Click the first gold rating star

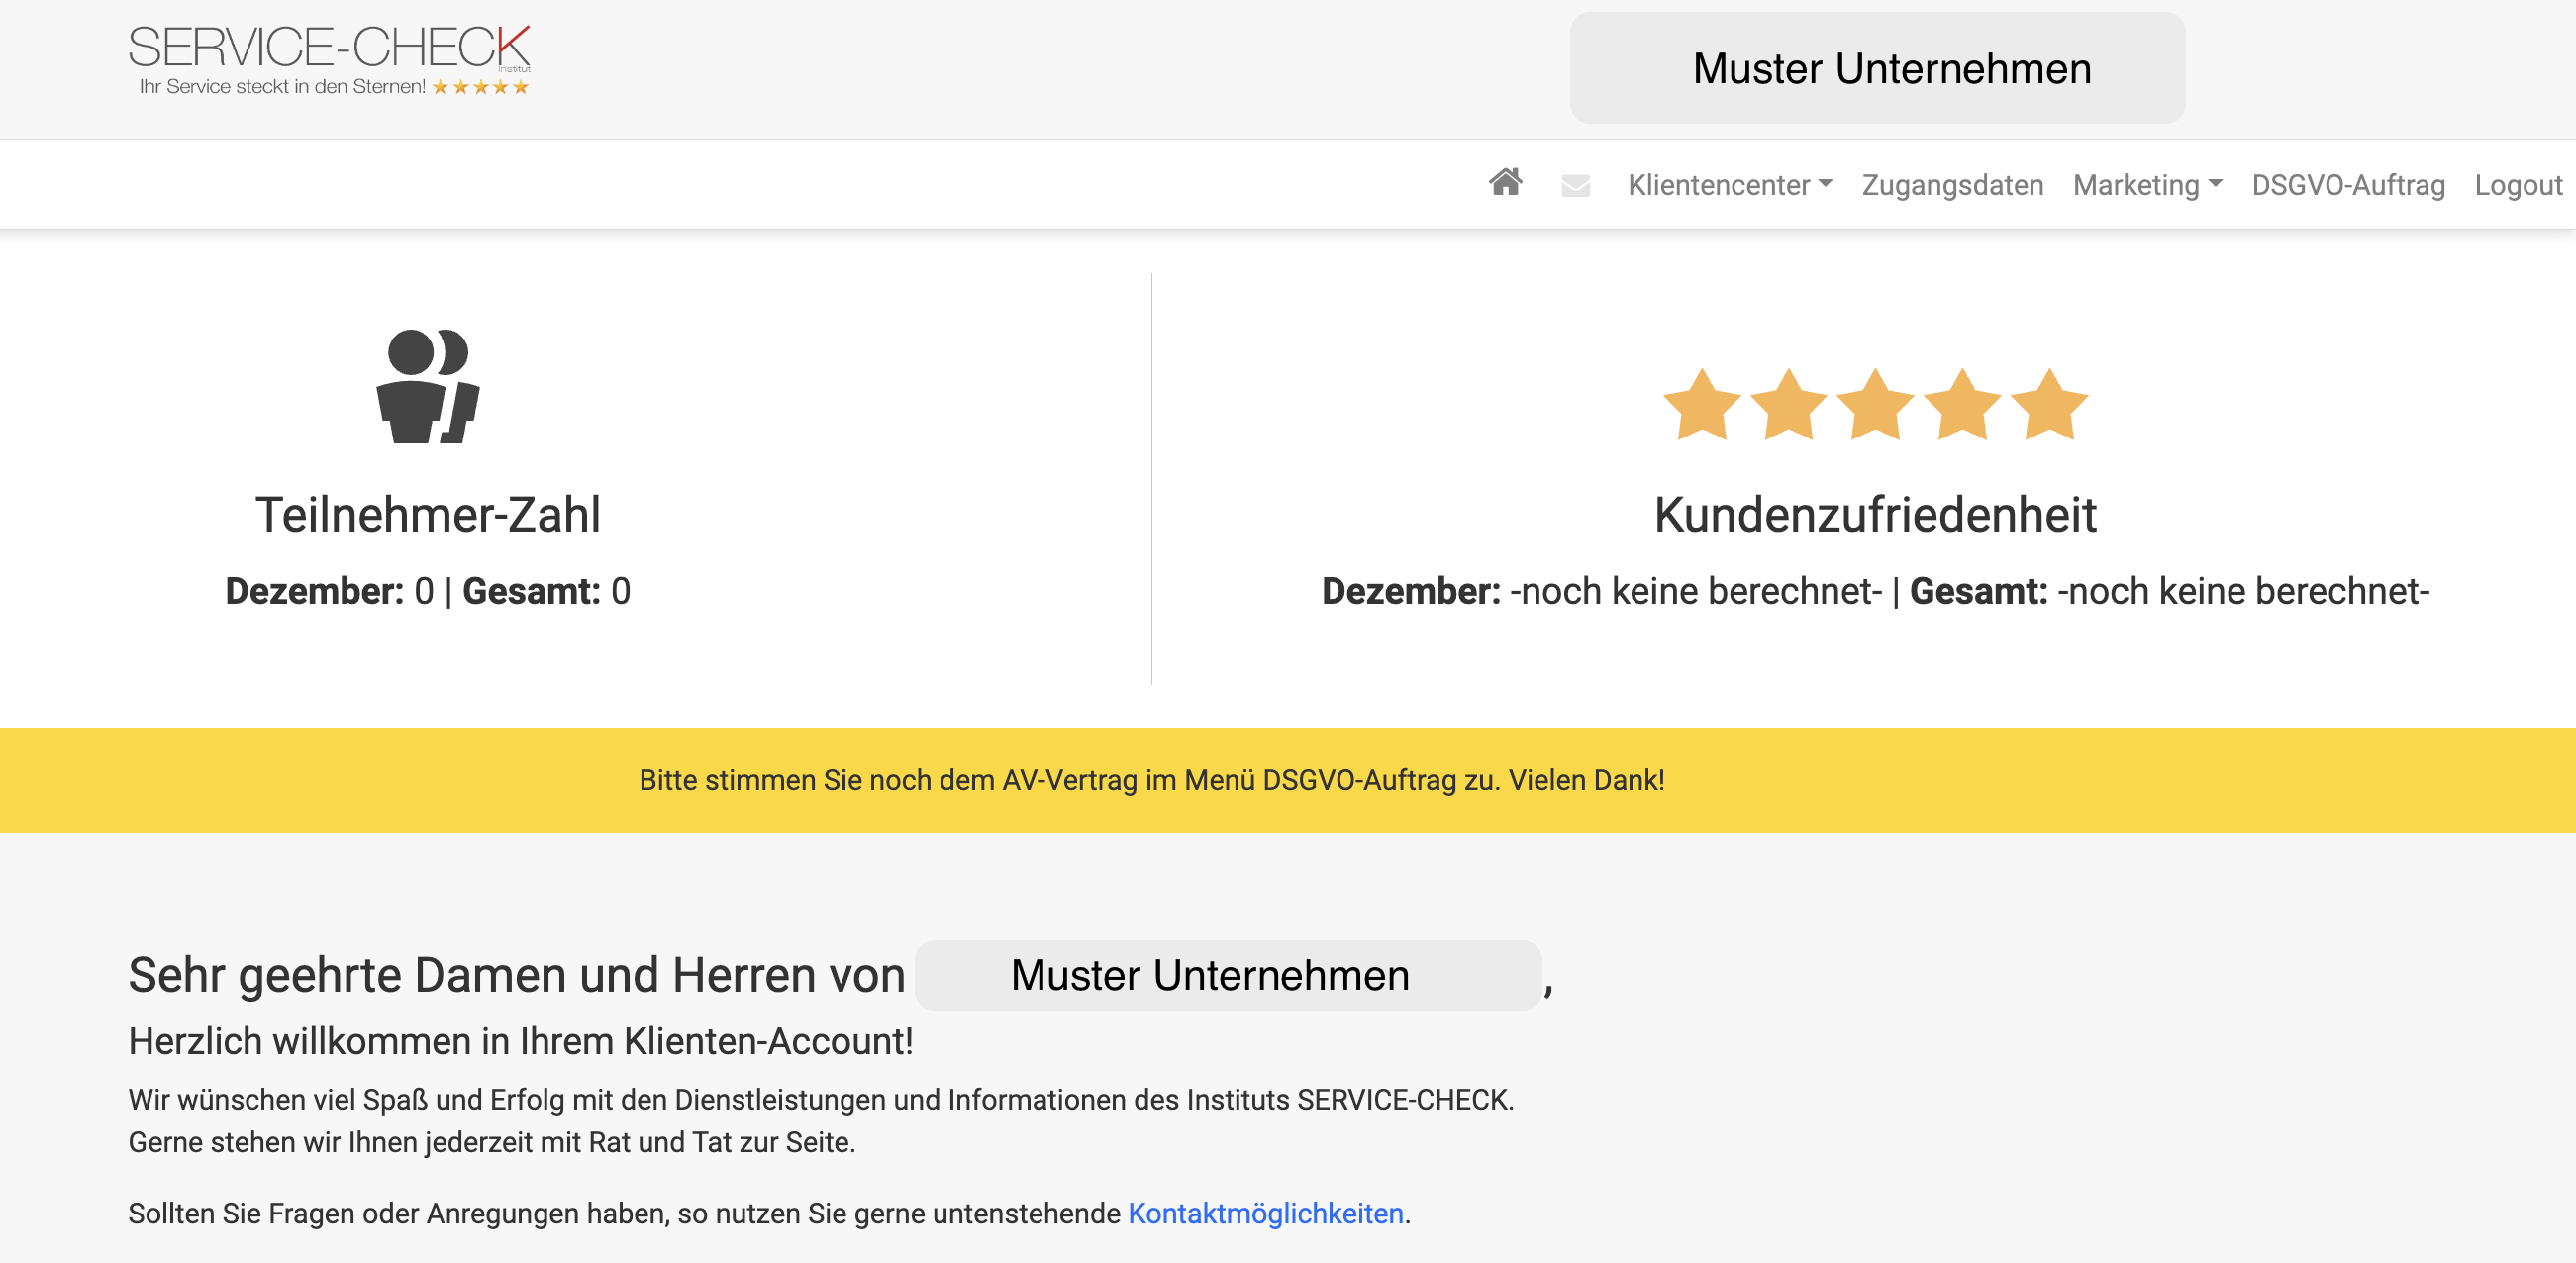(1701, 405)
